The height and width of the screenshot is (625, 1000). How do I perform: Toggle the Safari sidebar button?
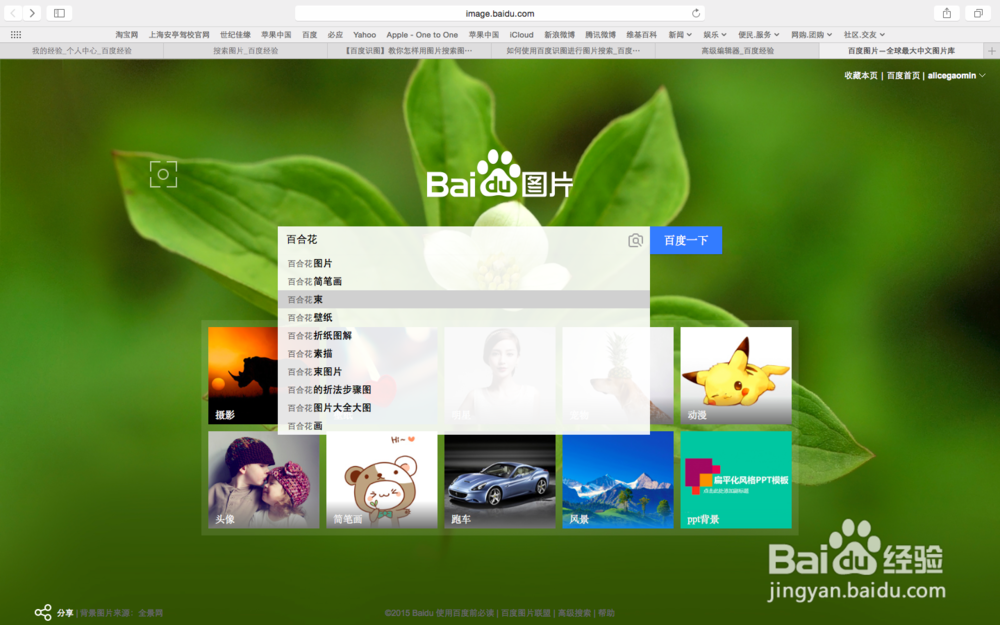point(59,13)
